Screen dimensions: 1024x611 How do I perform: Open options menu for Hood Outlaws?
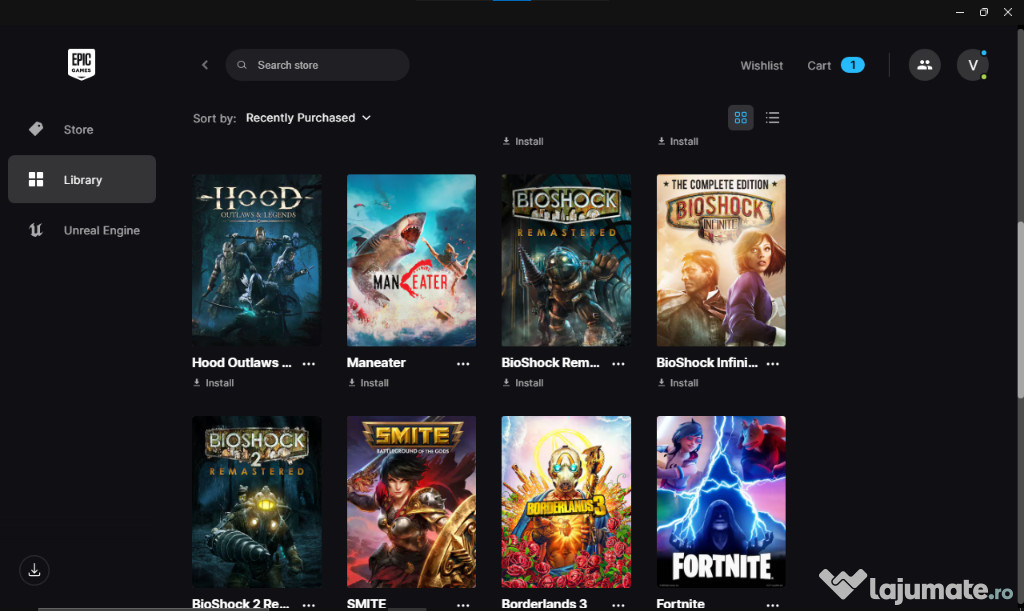tap(309, 364)
